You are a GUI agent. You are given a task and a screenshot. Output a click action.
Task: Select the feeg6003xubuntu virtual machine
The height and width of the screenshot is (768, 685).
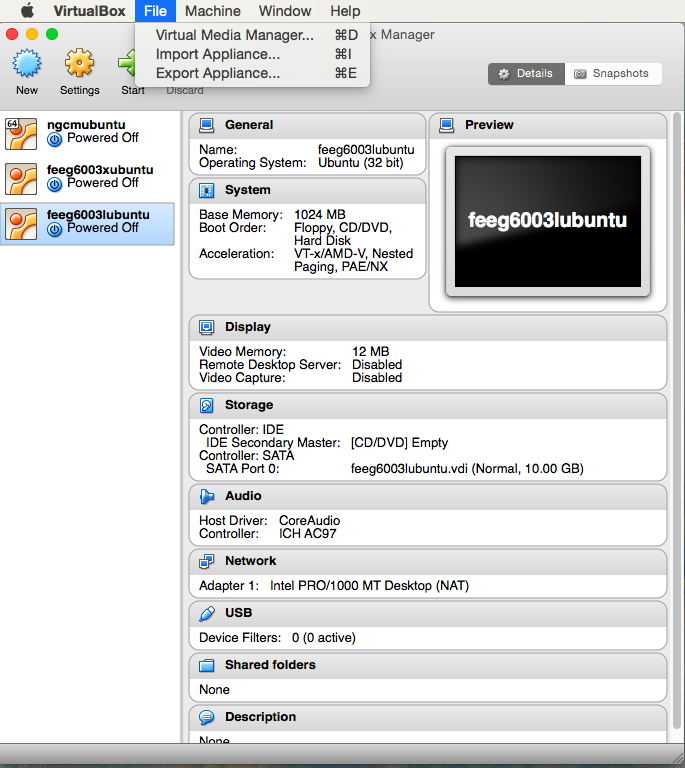coord(87,179)
